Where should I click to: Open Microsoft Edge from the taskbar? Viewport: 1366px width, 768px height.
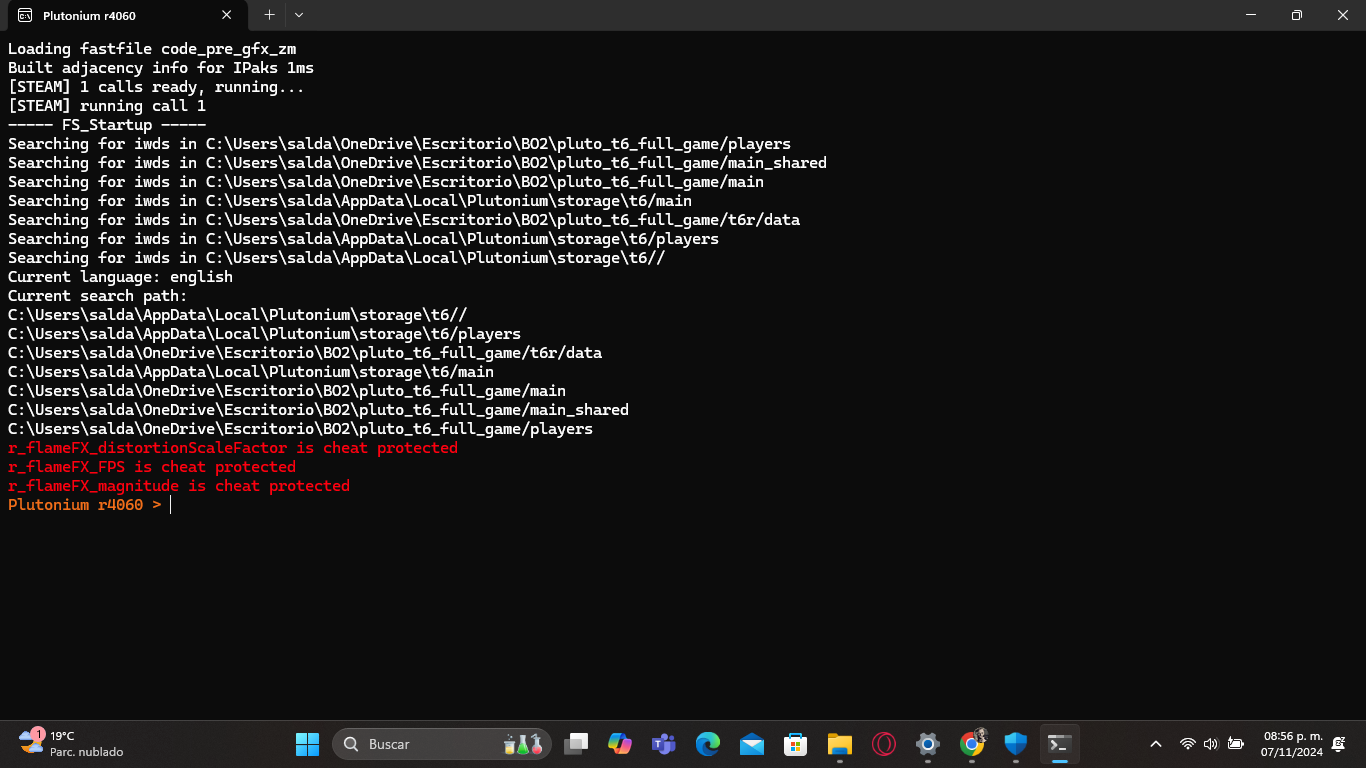click(708, 744)
